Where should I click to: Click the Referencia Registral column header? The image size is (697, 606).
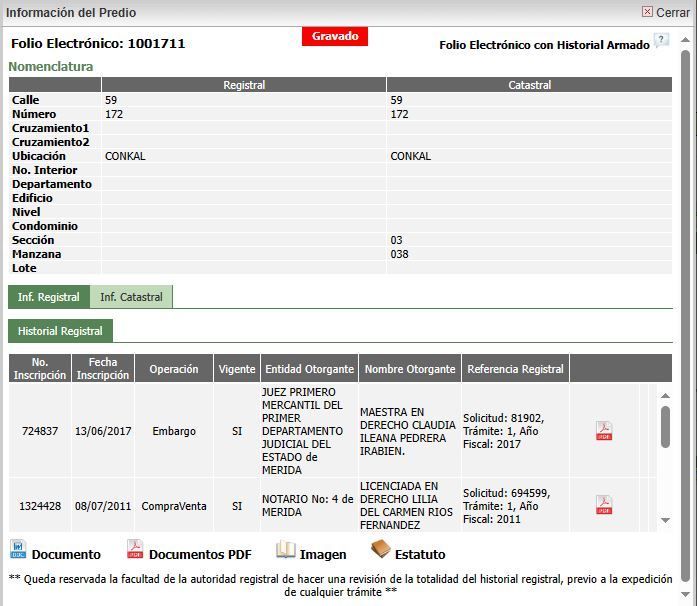click(x=515, y=369)
